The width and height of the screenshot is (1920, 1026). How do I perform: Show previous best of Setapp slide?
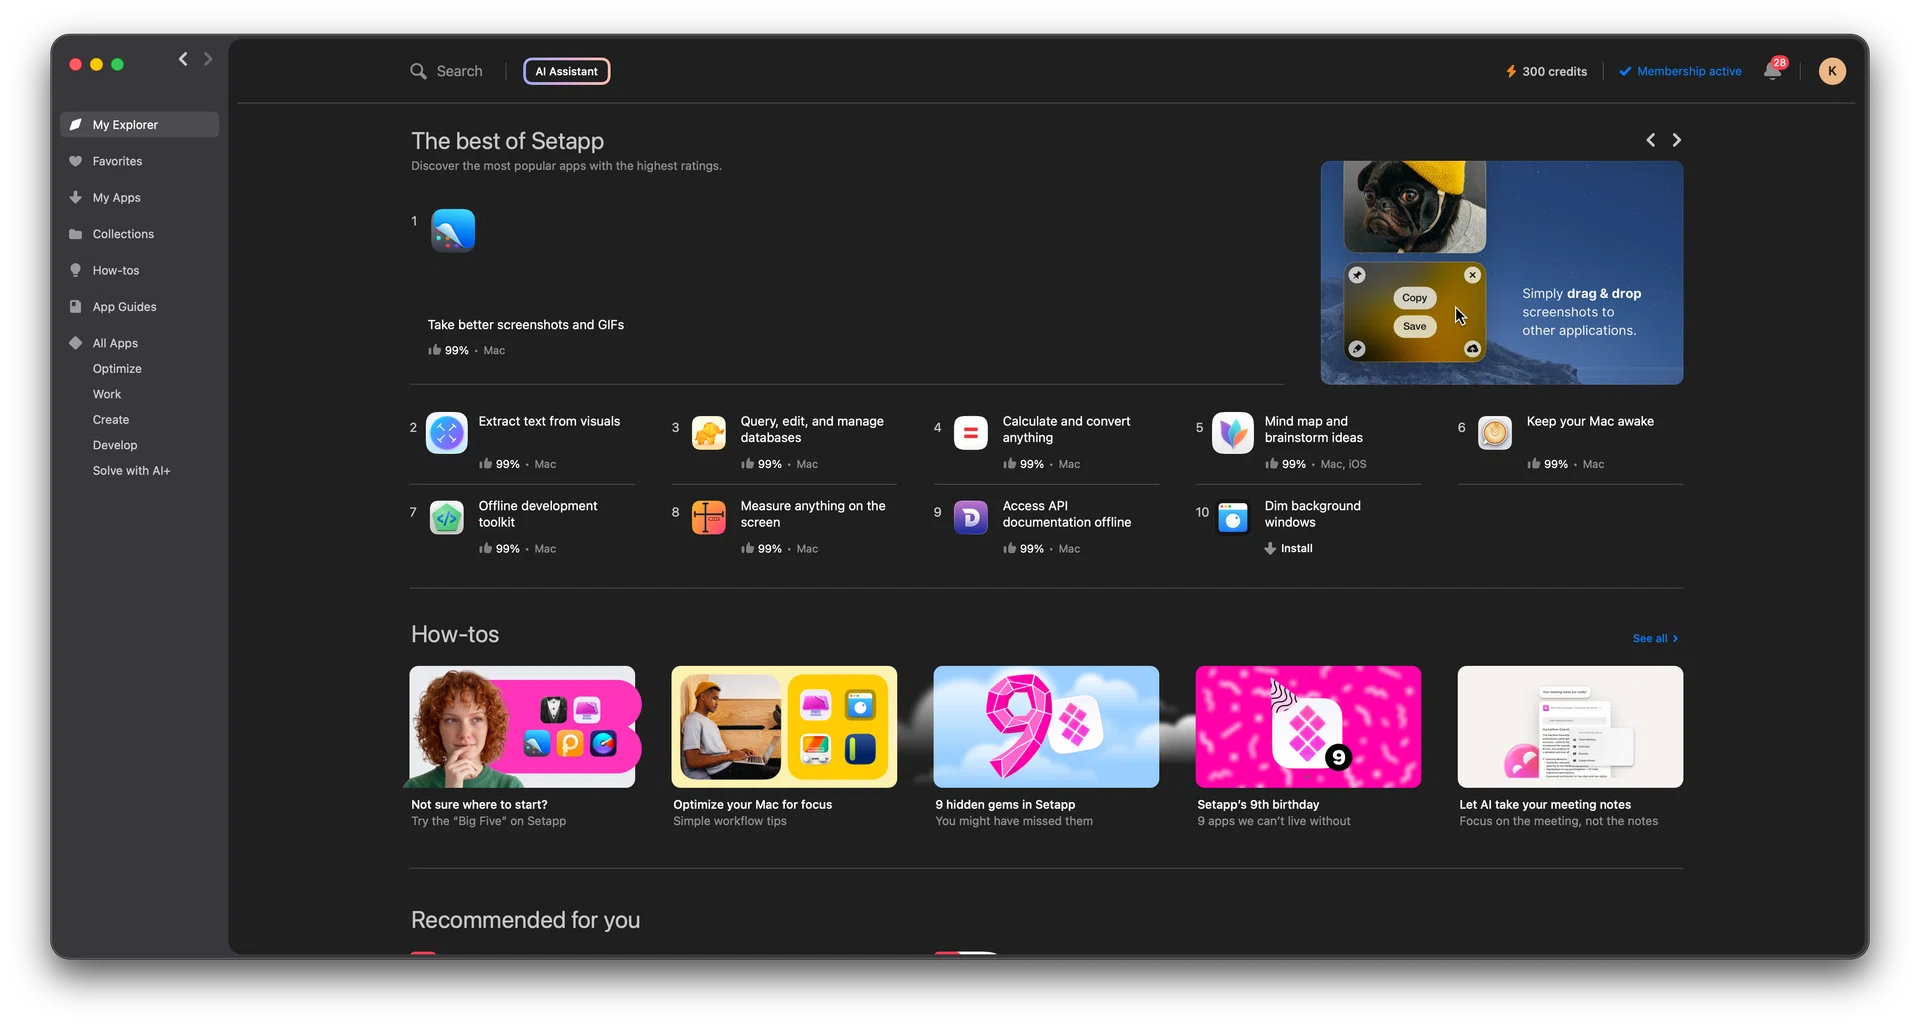tap(1651, 140)
